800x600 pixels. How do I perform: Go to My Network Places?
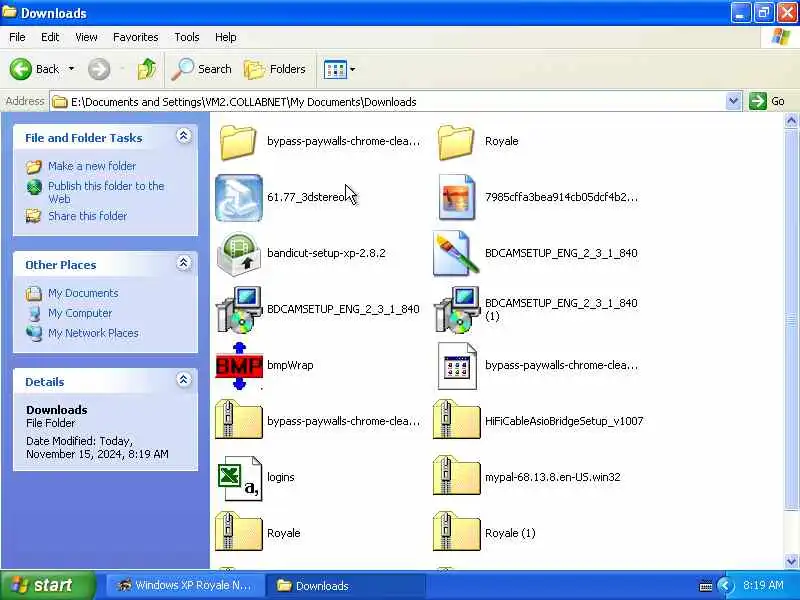coord(93,333)
